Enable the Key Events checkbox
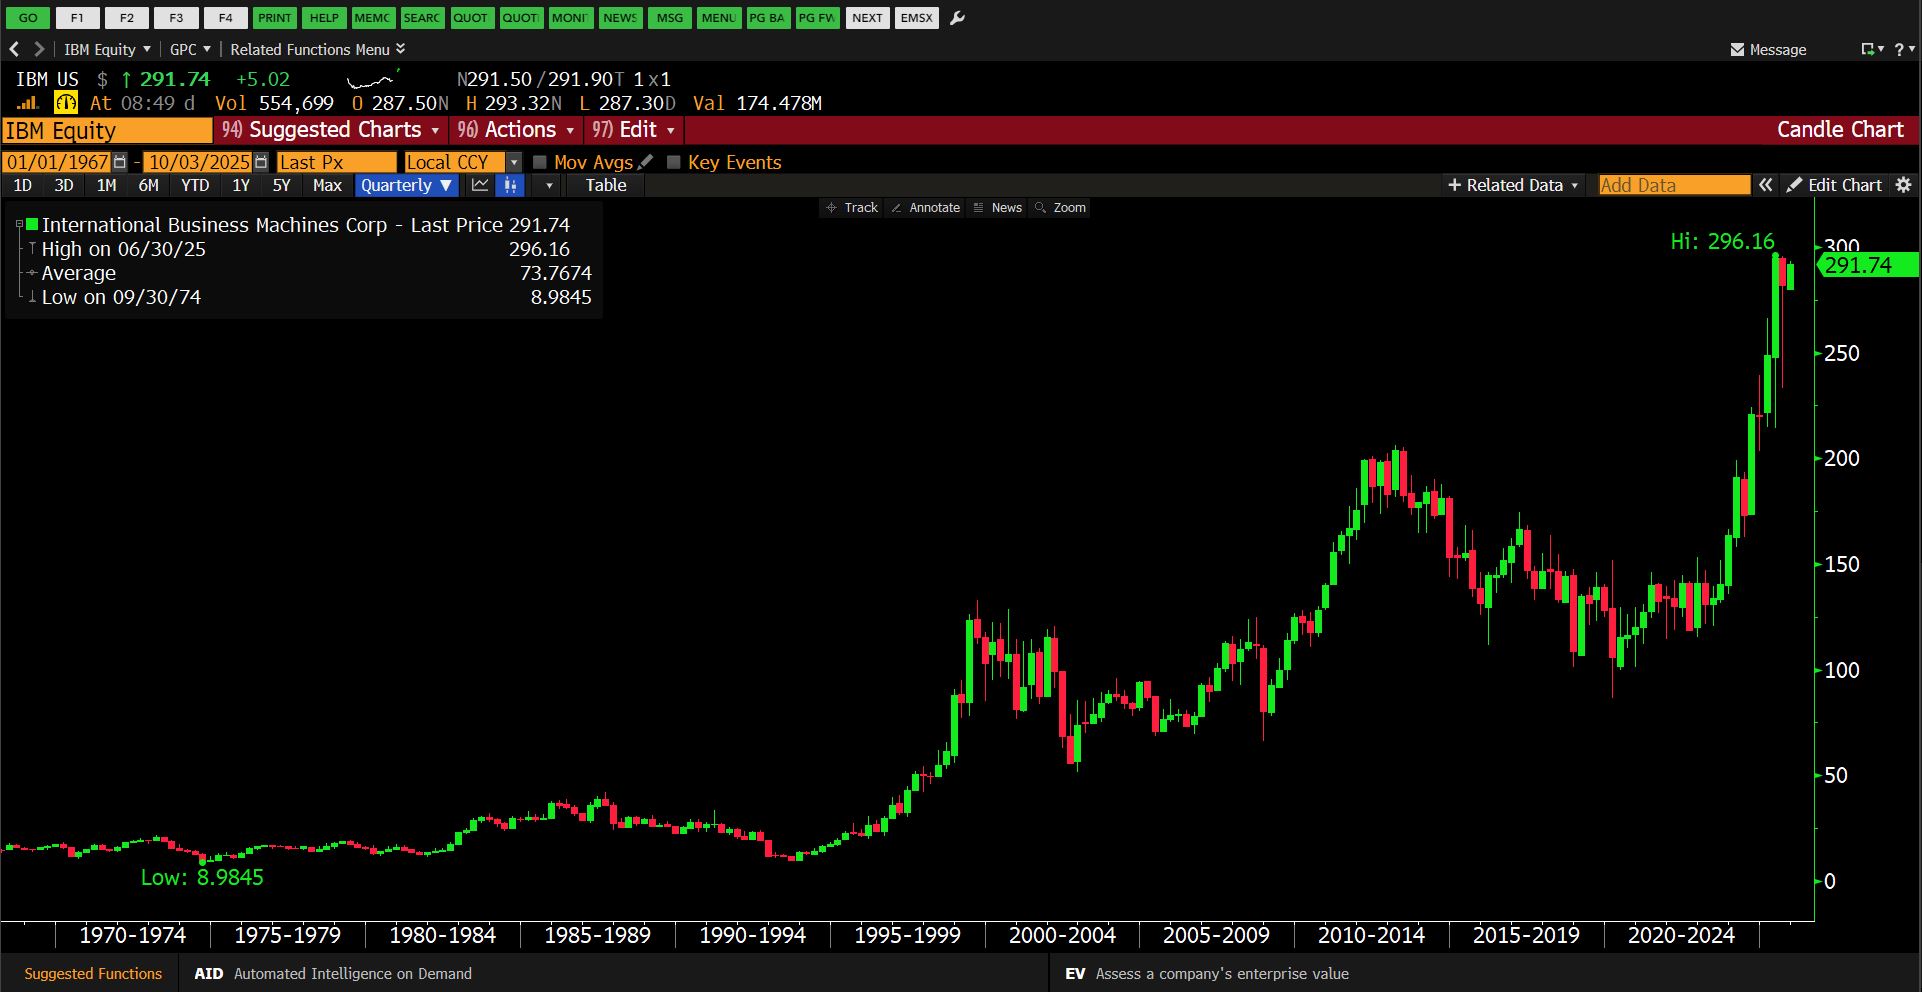This screenshot has height=992, width=1922. click(x=674, y=162)
